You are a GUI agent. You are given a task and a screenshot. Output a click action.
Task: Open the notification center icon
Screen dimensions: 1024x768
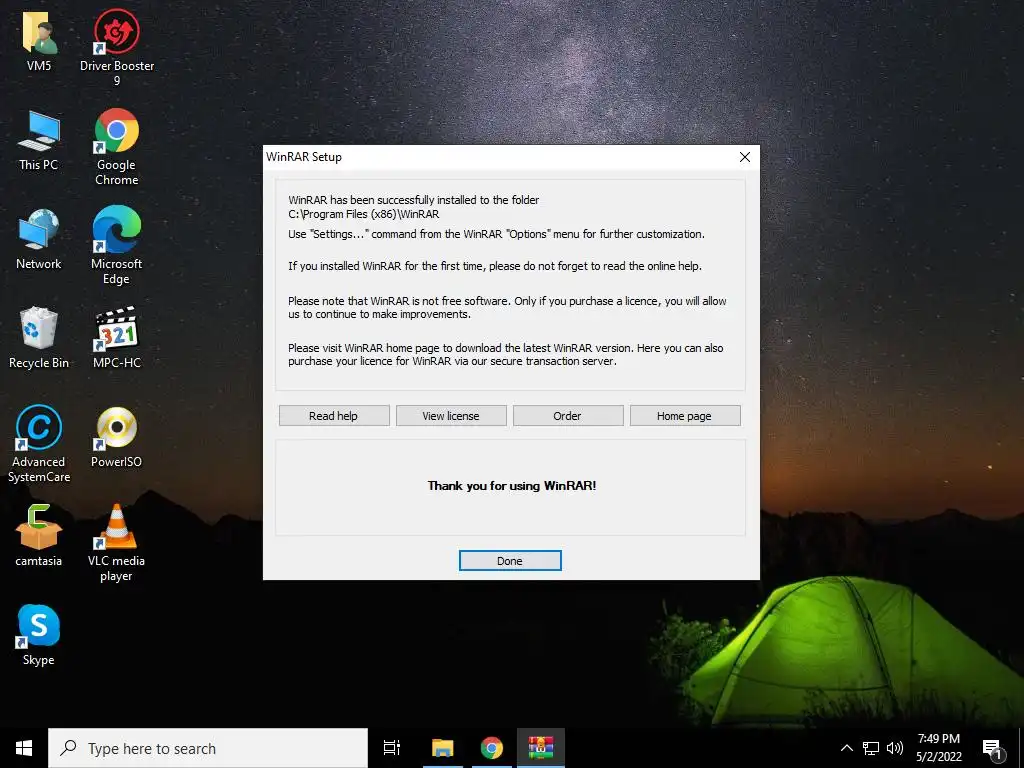993,750
